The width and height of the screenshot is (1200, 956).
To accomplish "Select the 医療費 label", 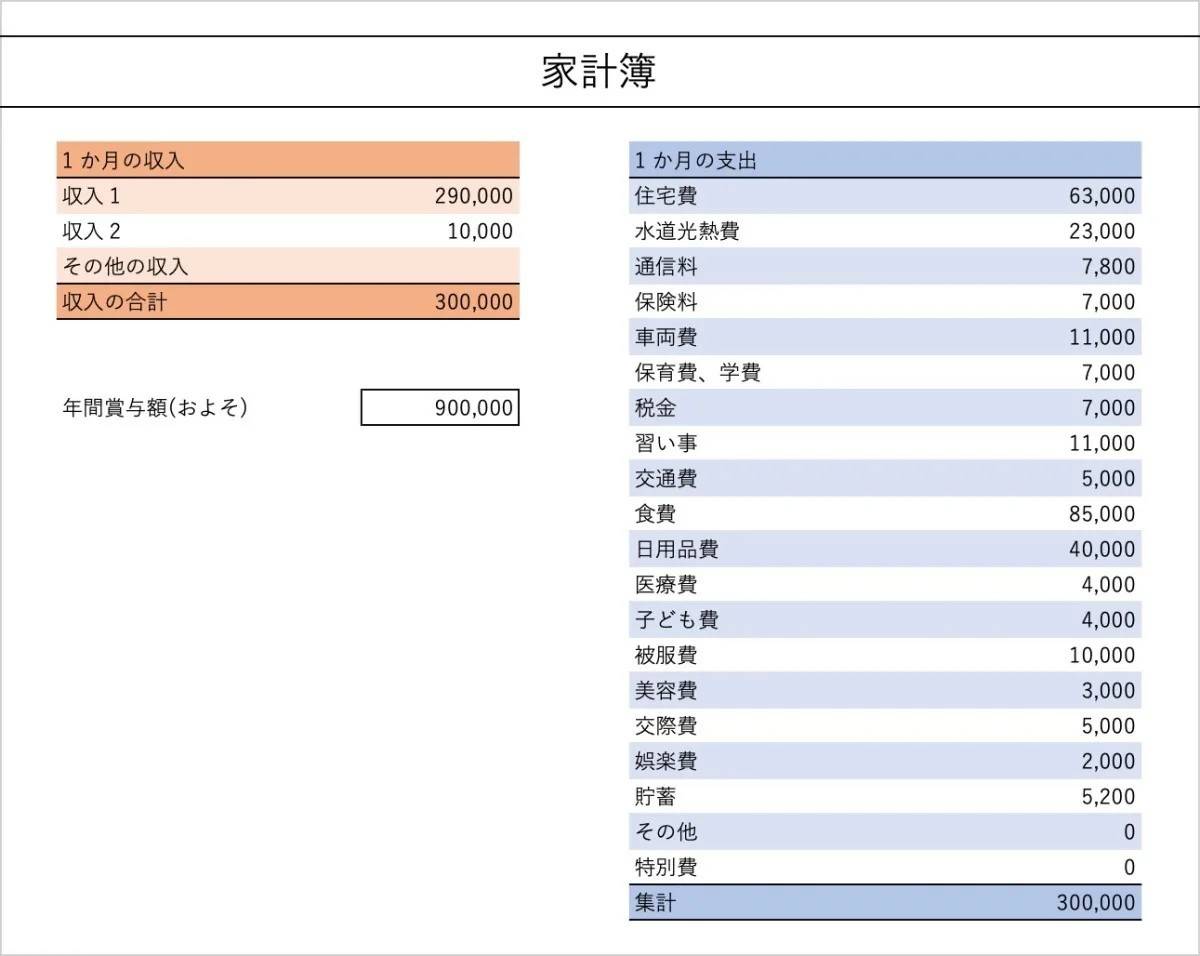I will [666, 585].
